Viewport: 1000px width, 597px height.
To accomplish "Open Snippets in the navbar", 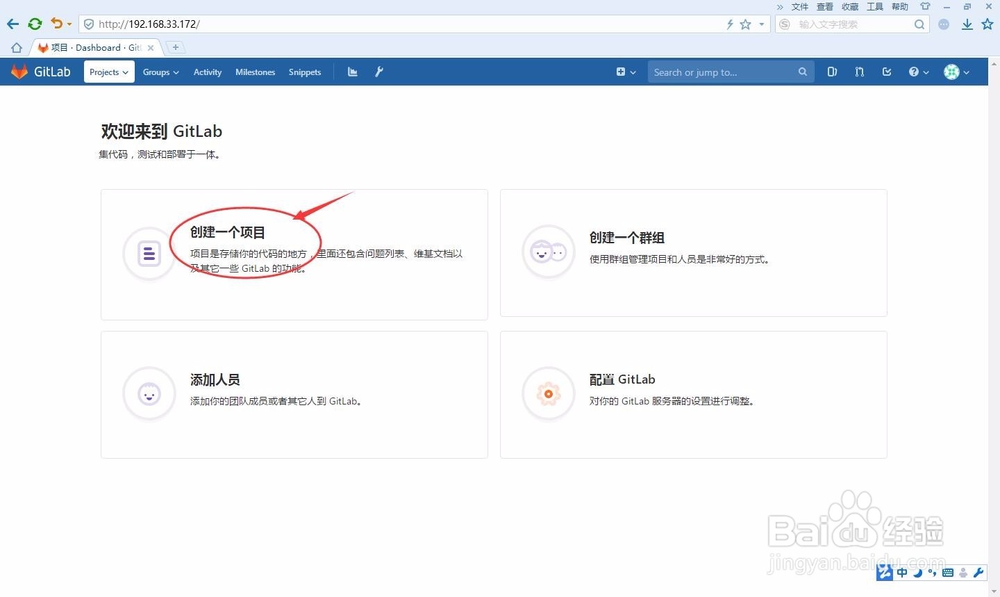I will (x=305, y=72).
